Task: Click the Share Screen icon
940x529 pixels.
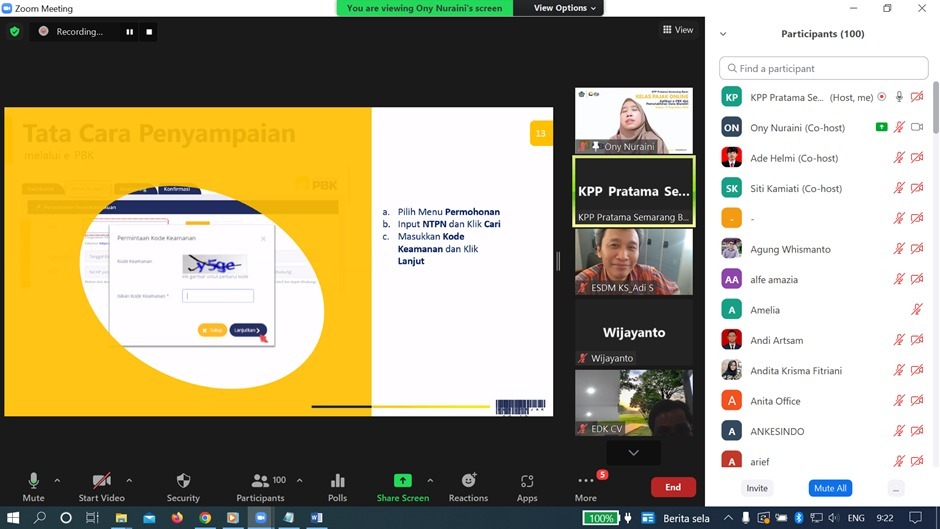Action: 402,481
